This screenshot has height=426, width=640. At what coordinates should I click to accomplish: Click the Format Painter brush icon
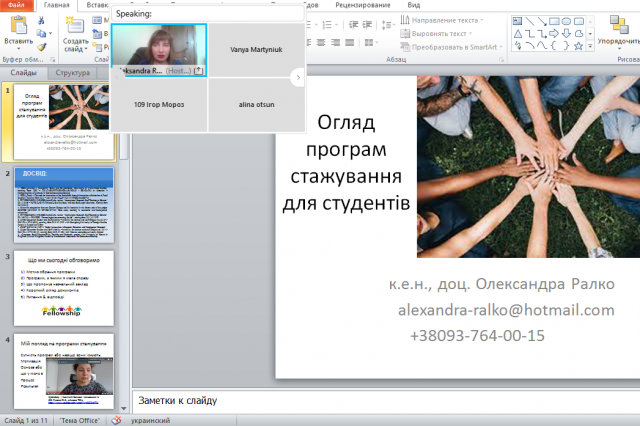41,45
